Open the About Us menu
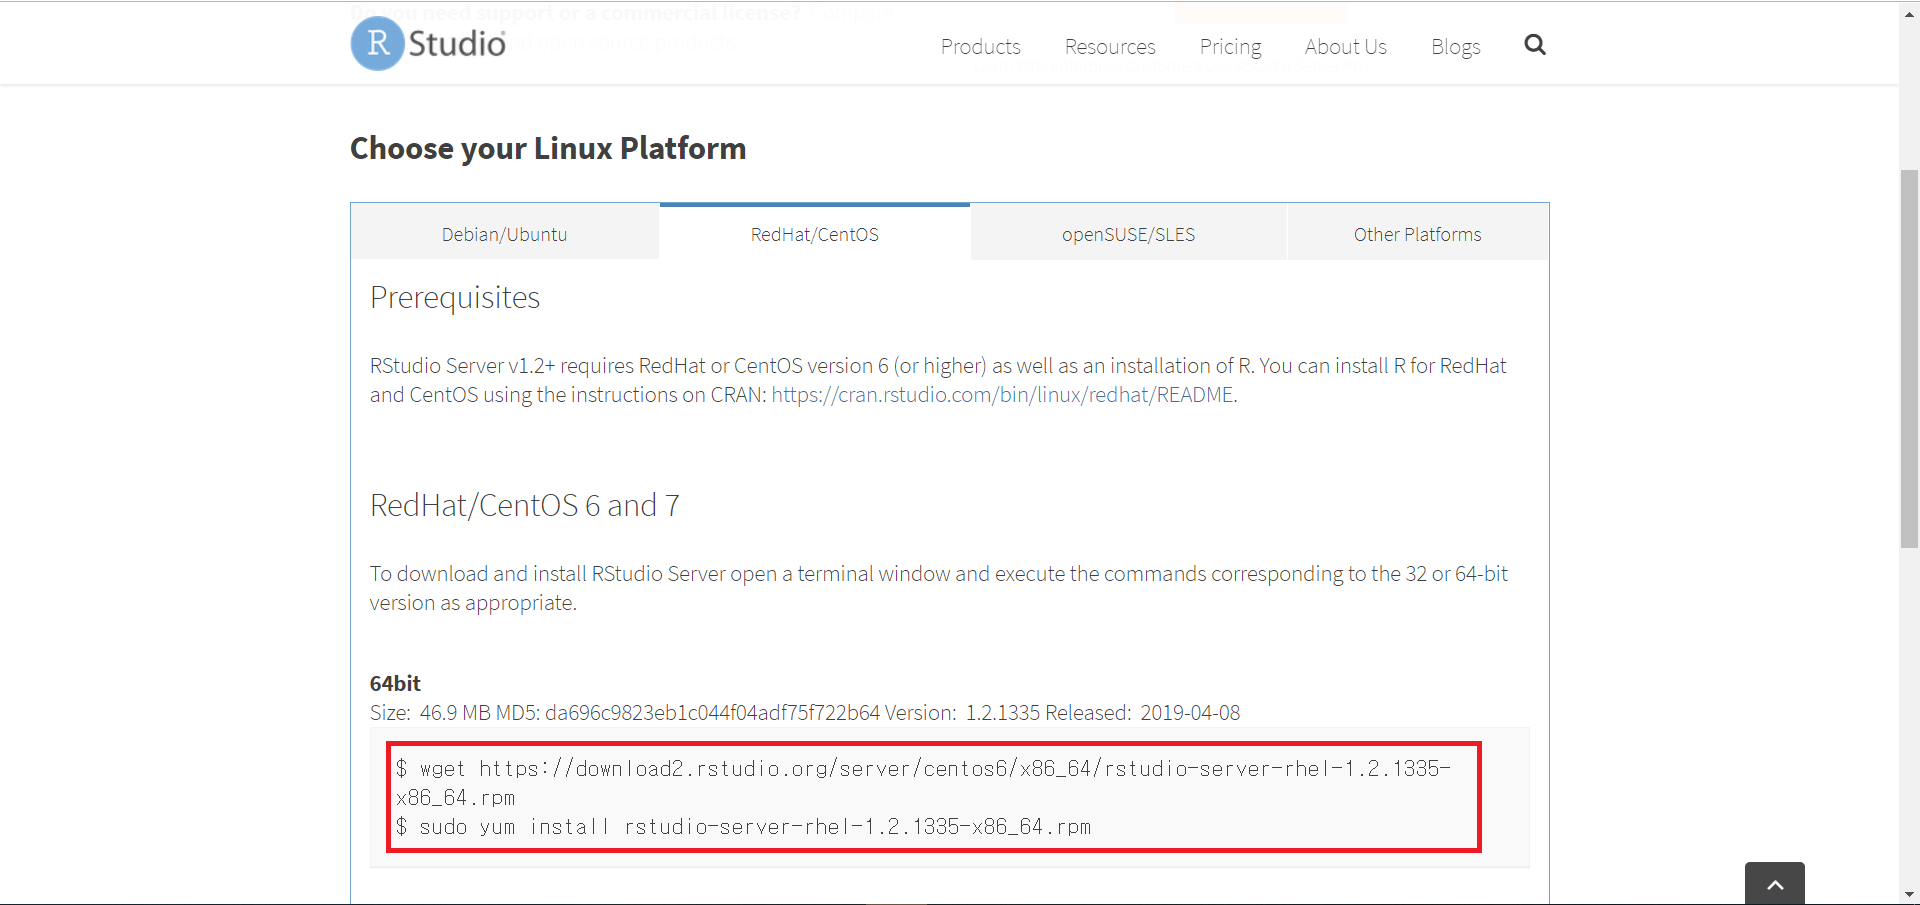The image size is (1920, 905). point(1345,47)
